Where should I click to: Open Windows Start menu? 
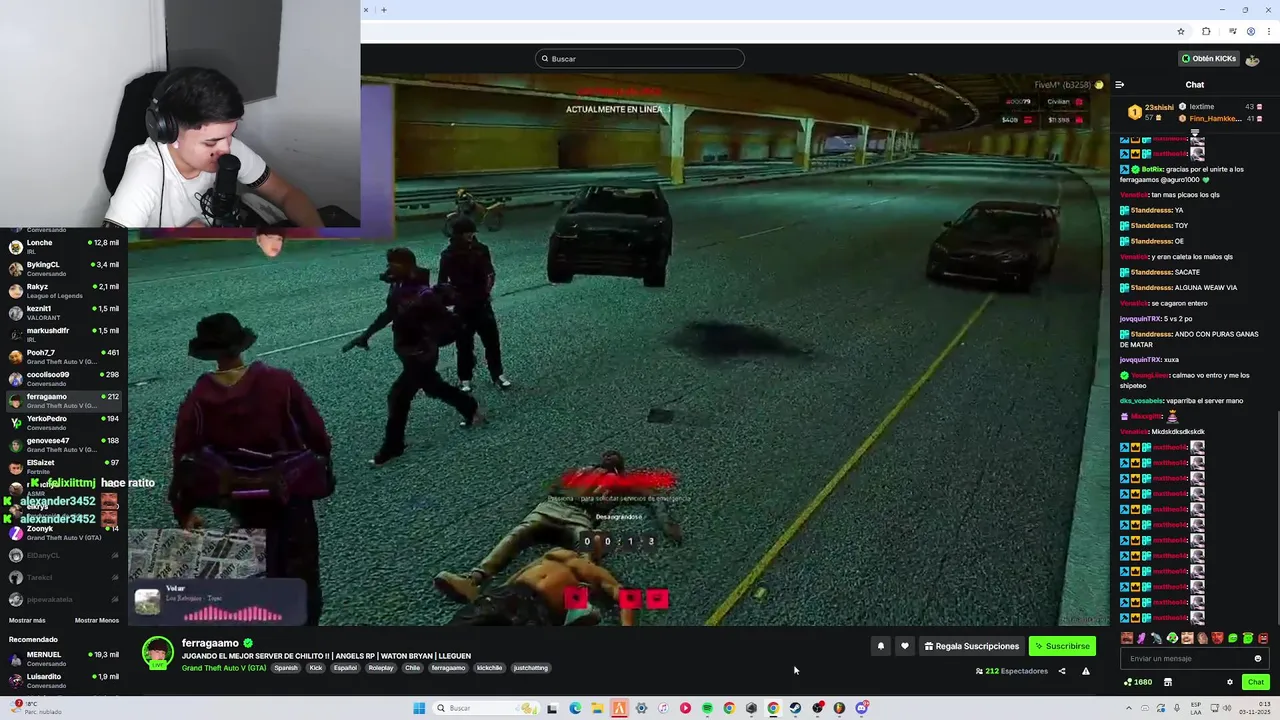(419, 708)
